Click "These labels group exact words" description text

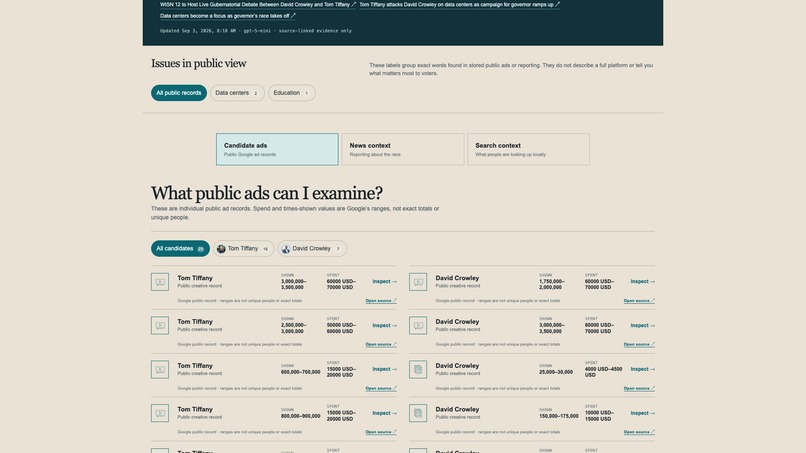(511, 69)
